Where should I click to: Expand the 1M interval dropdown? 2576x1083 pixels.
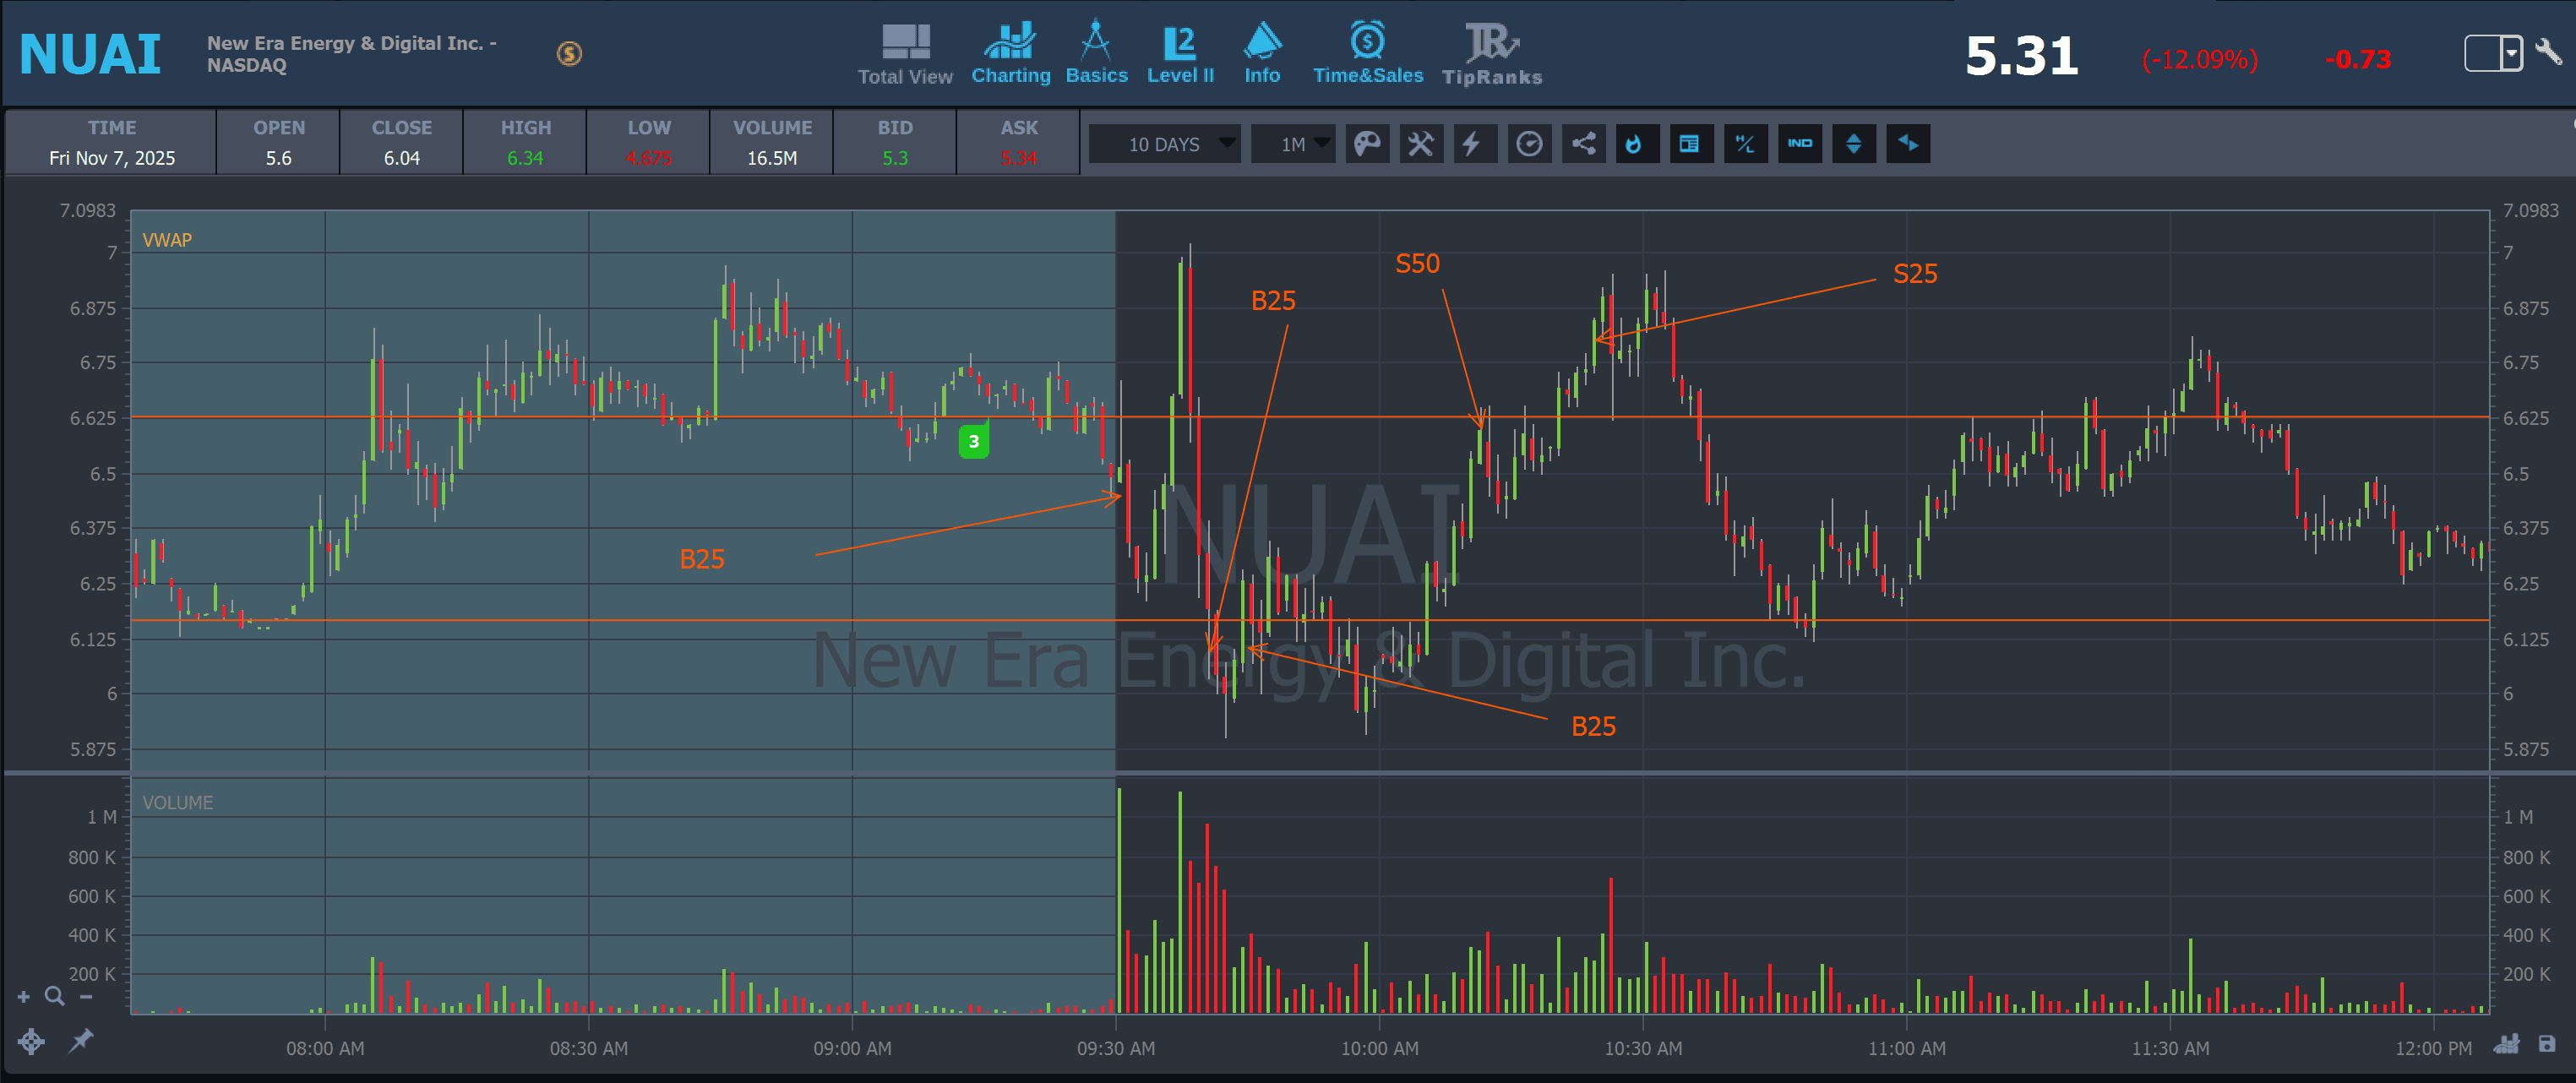click(1293, 144)
